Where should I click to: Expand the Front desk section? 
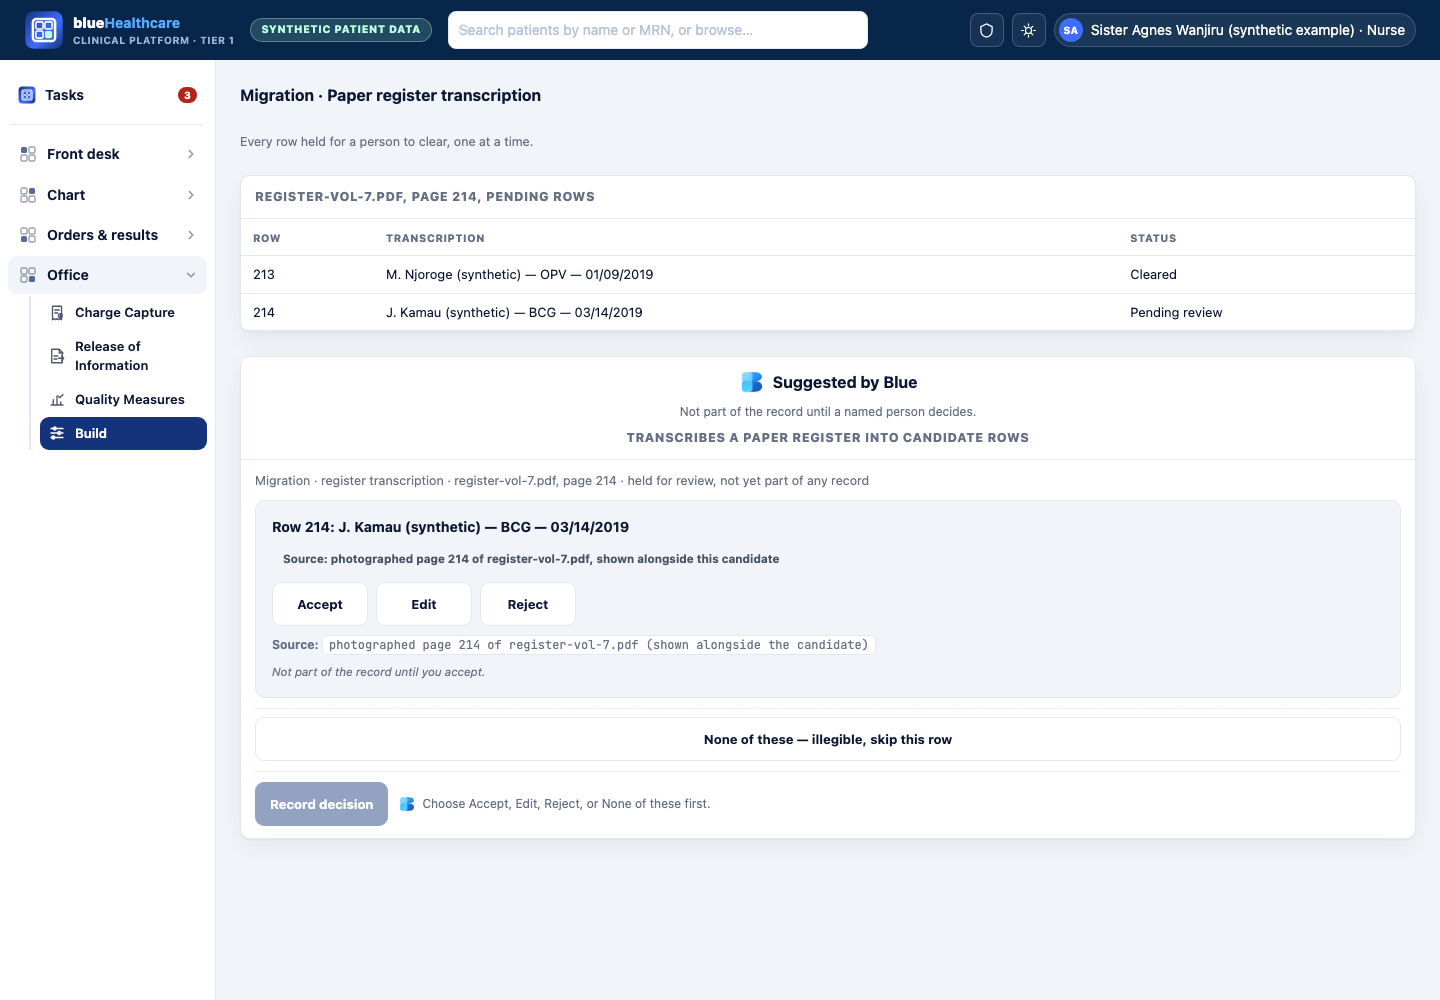pos(107,154)
